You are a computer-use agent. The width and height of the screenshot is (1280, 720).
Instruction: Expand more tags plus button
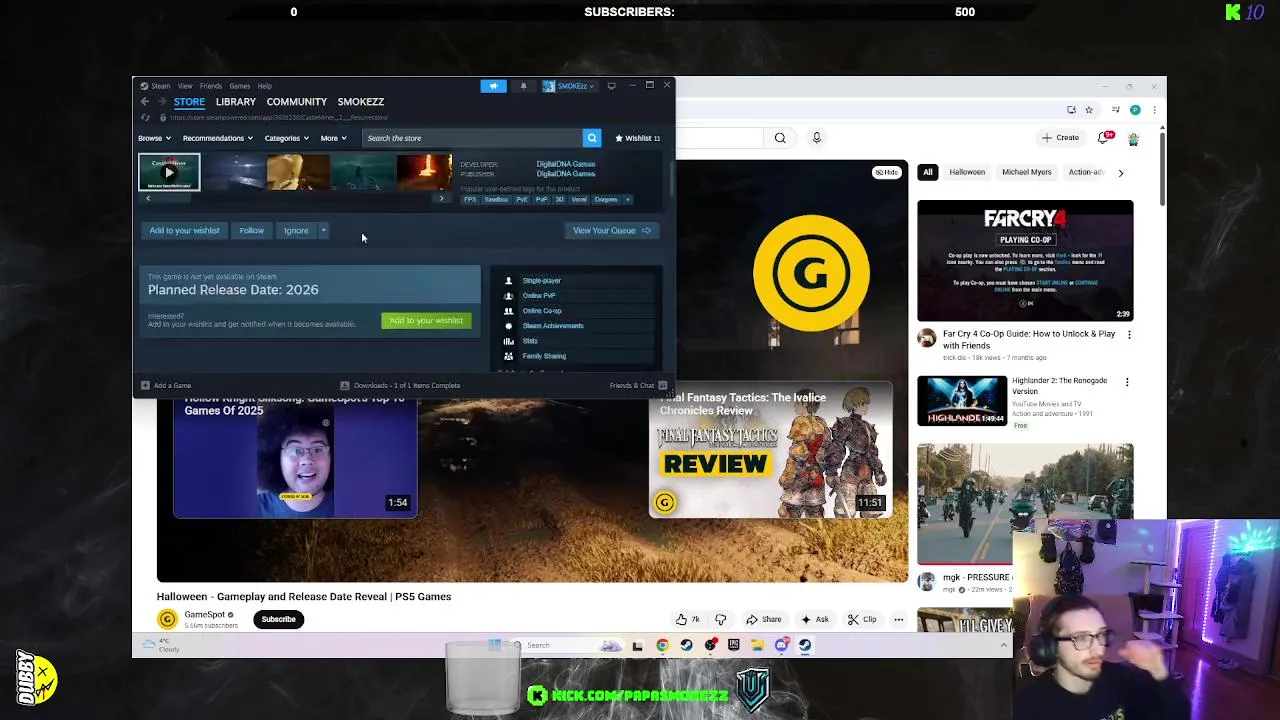(x=627, y=199)
